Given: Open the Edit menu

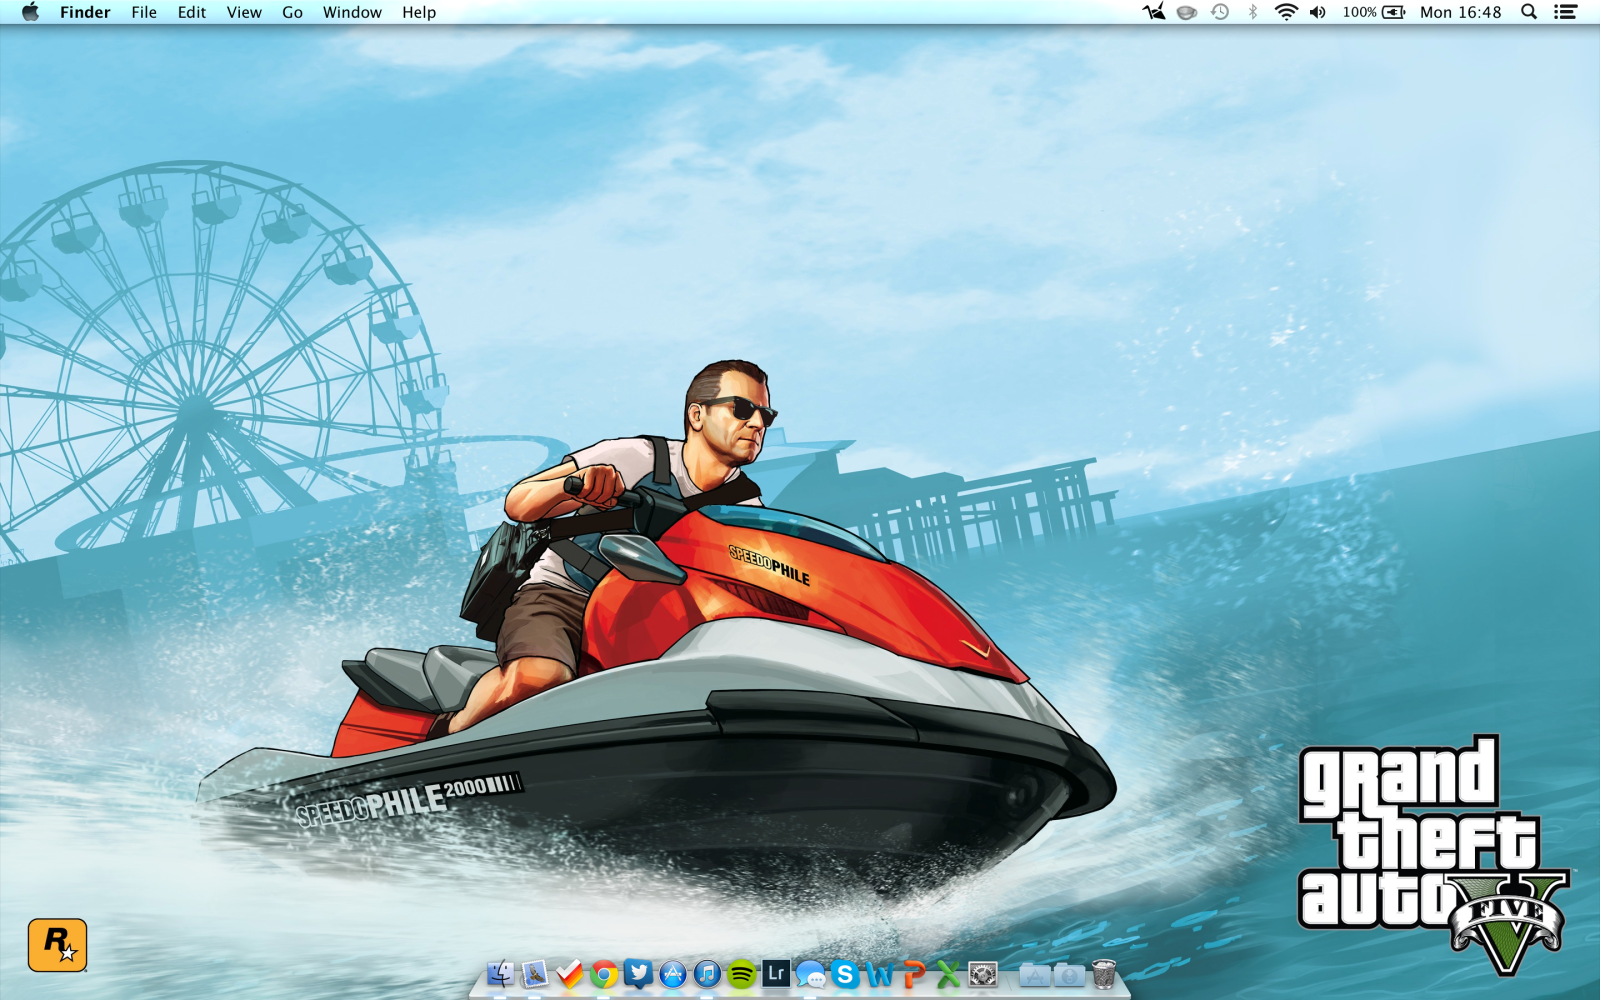Looking at the screenshot, I should (192, 12).
